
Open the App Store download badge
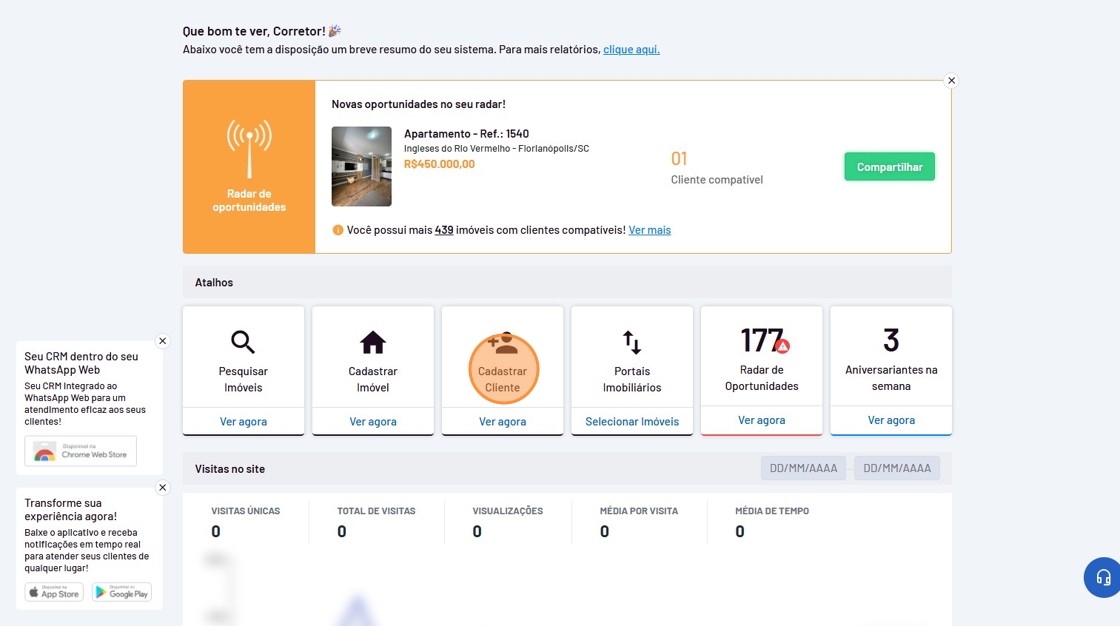click(x=54, y=592)
